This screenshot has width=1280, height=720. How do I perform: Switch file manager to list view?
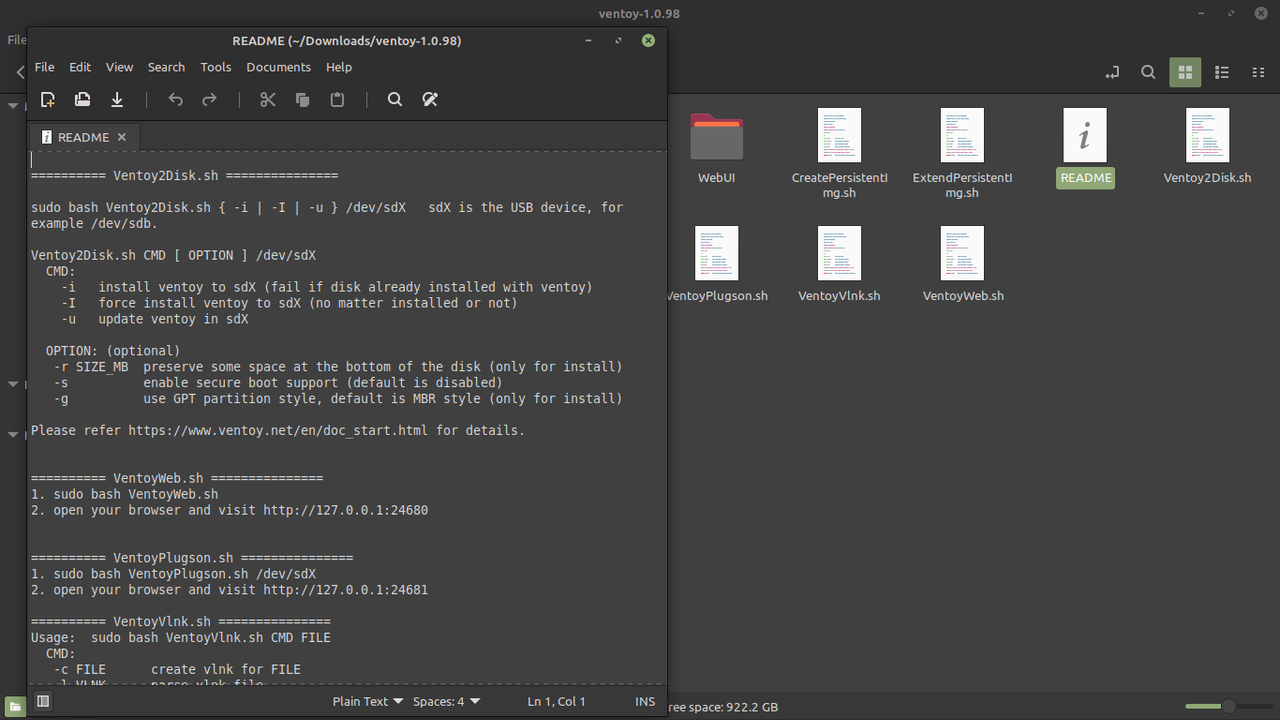1222,72
